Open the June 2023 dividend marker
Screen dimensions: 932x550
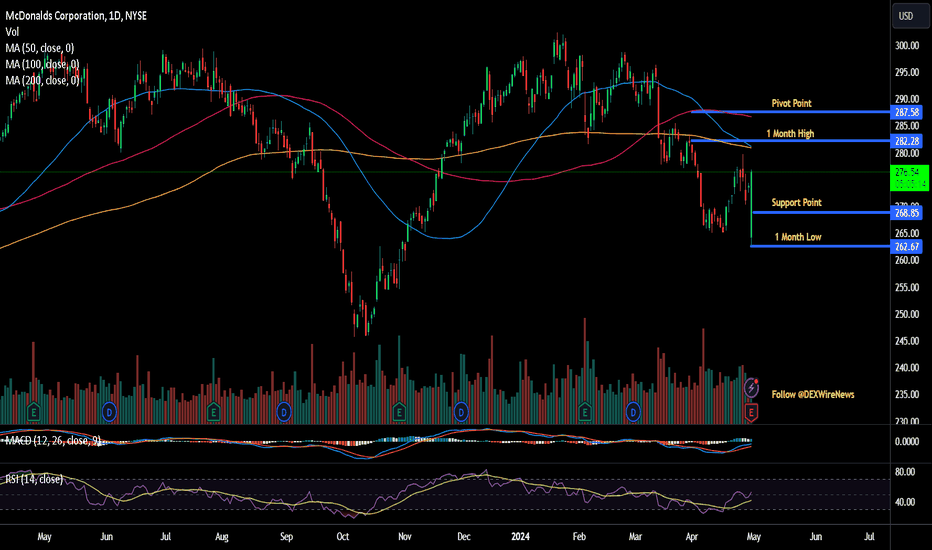(109, 411)
